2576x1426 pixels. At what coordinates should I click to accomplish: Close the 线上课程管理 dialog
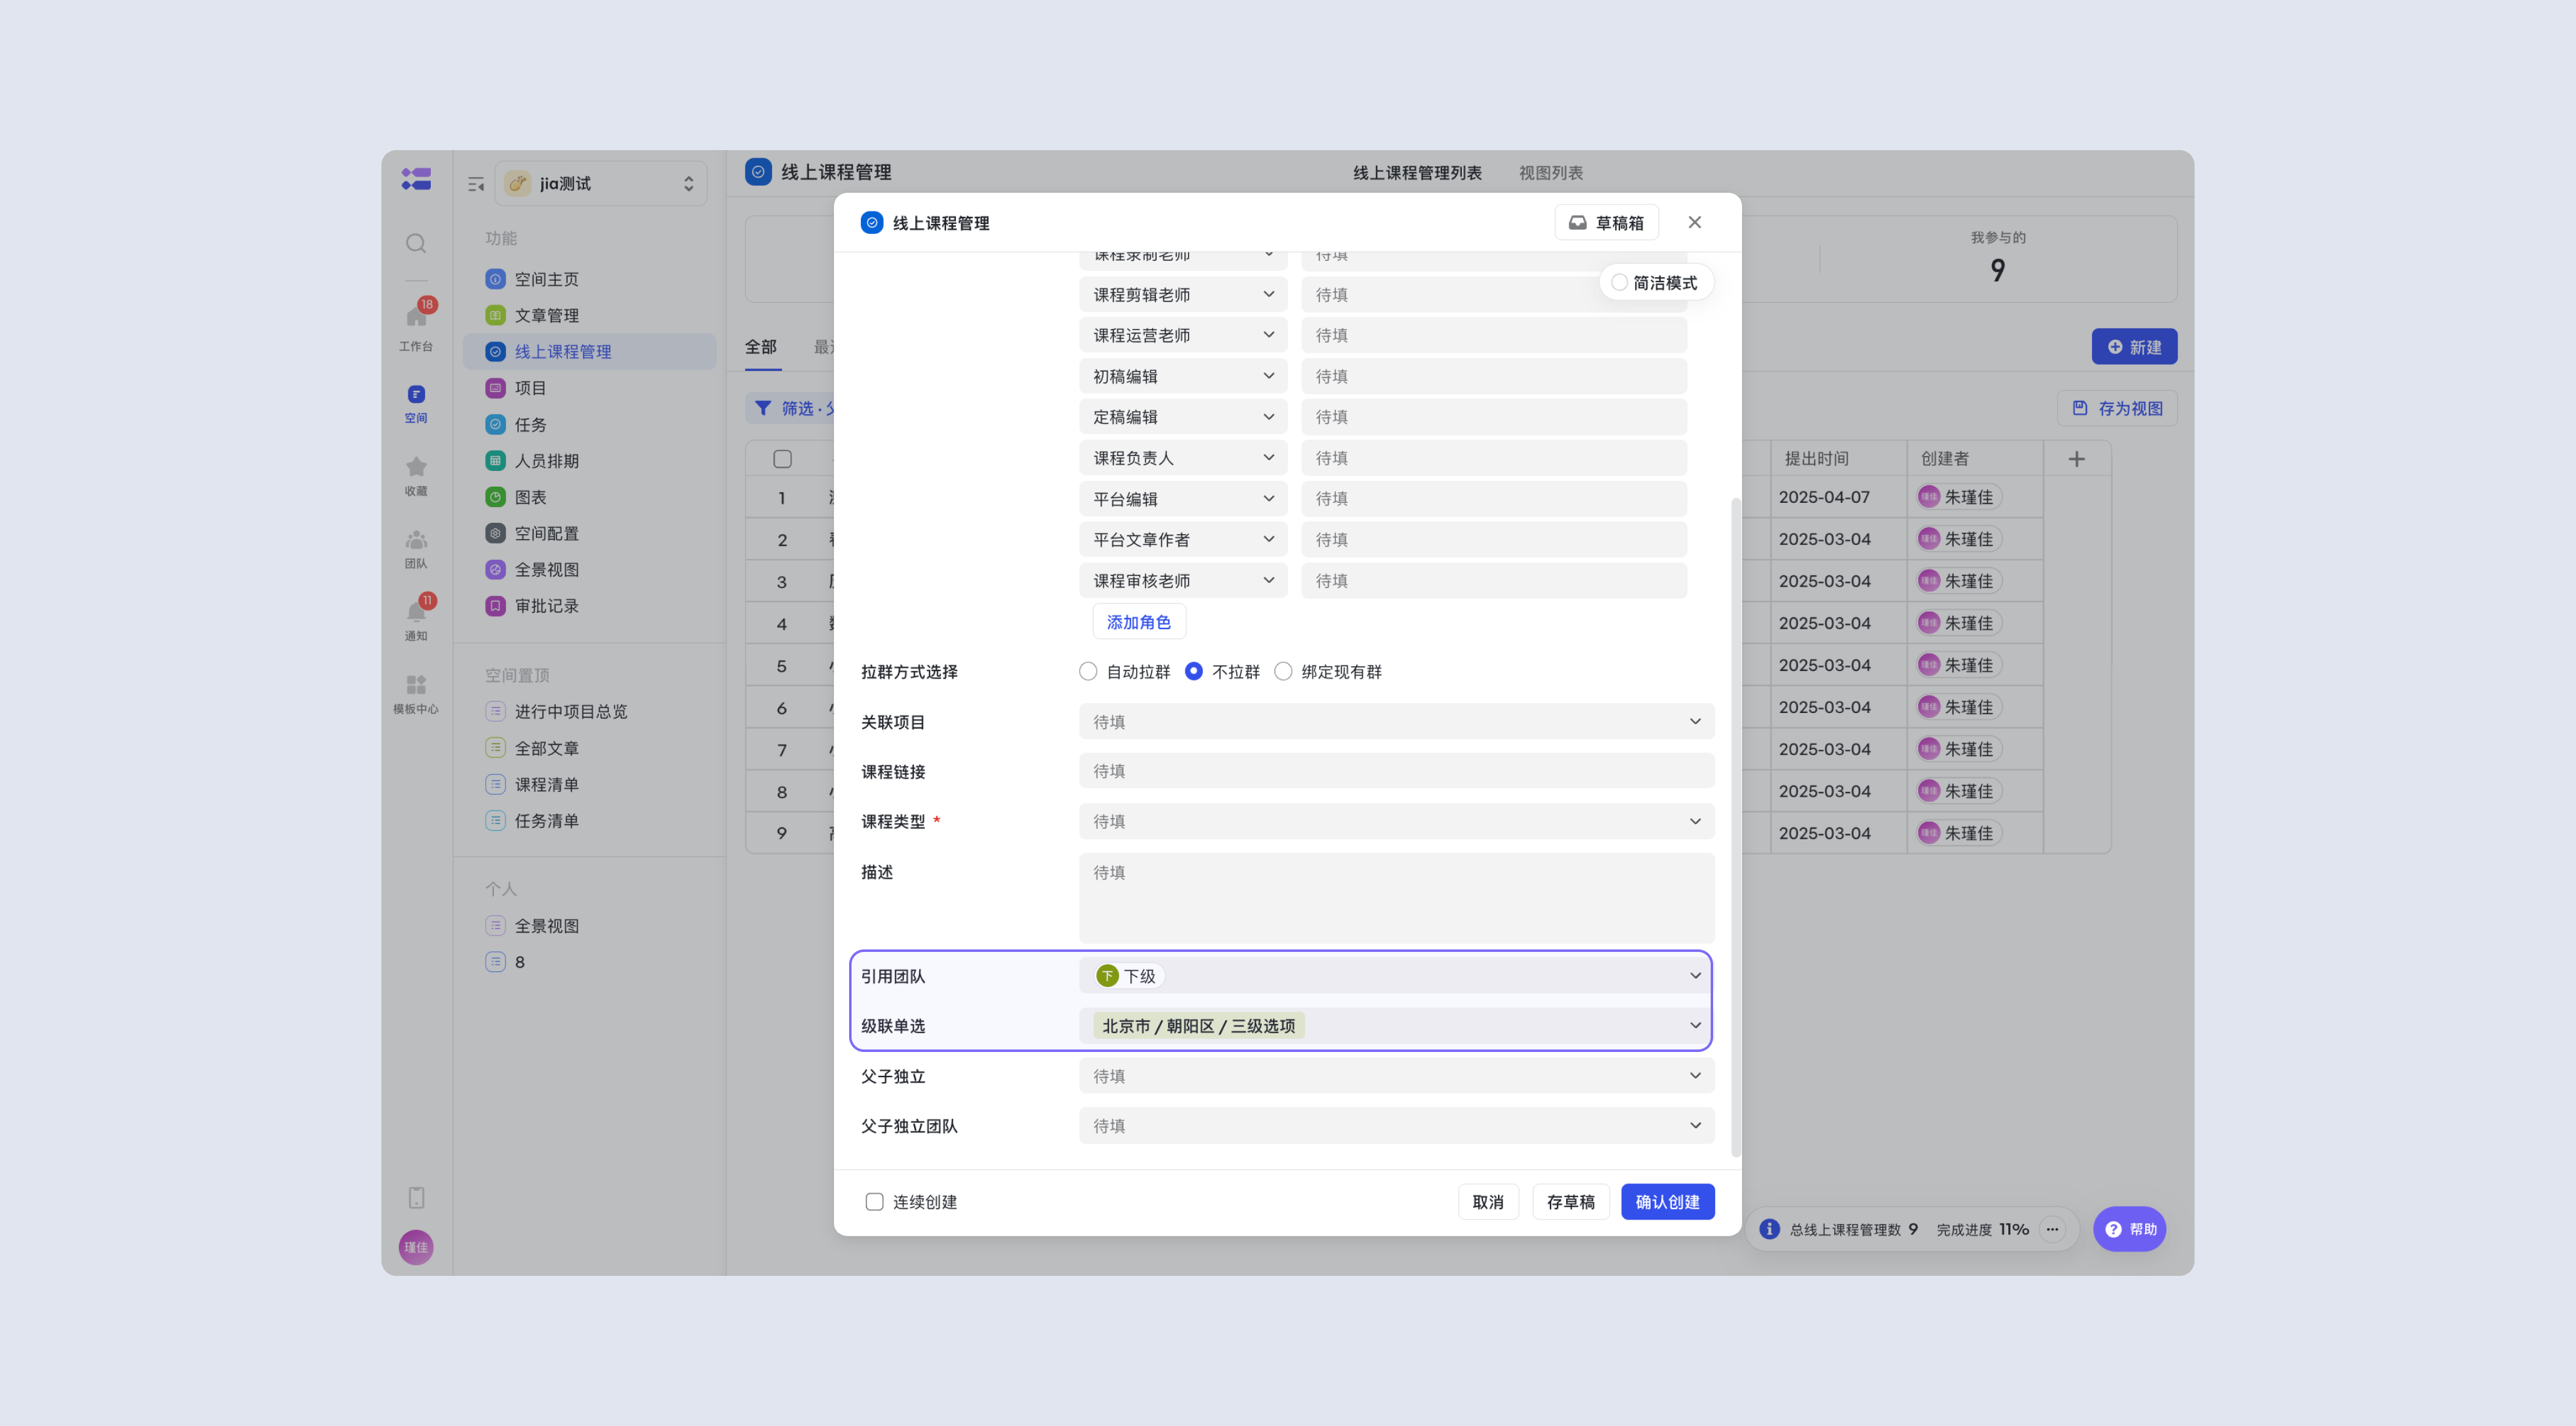[x=1694, y=222]
